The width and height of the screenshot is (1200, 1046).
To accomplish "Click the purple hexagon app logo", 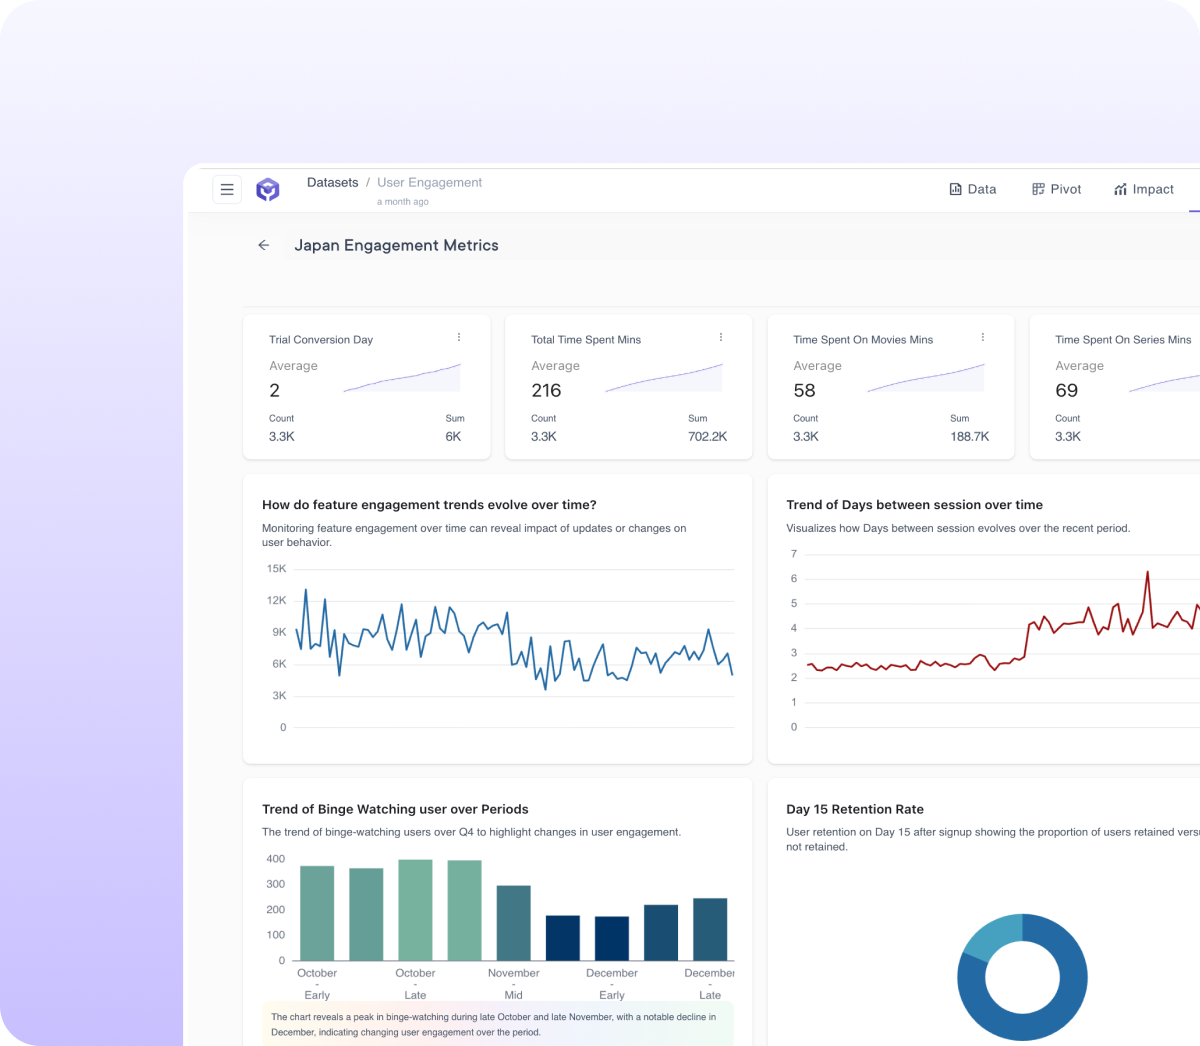I will tap(268, 189).
